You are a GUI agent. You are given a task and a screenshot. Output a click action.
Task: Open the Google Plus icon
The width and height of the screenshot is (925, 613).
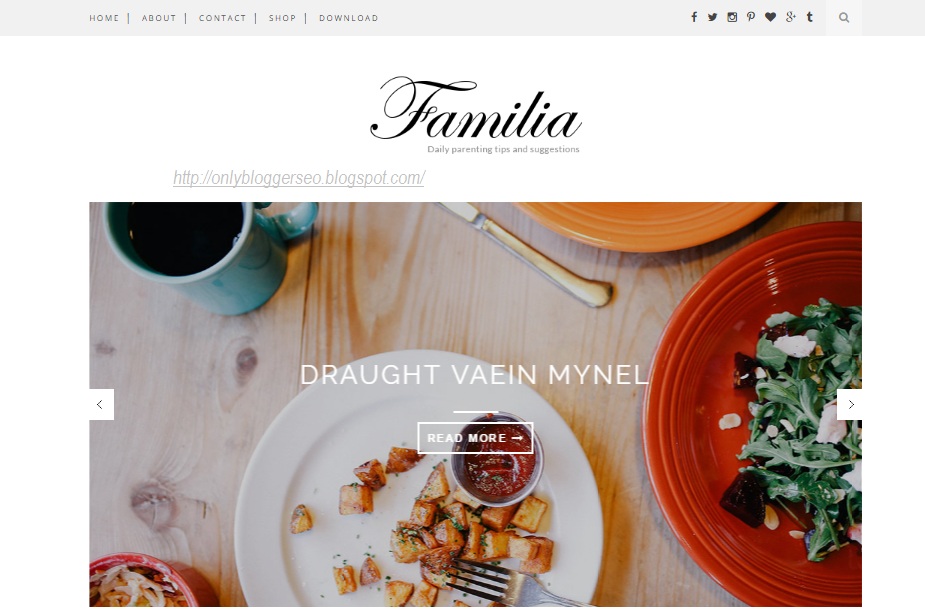790,17
